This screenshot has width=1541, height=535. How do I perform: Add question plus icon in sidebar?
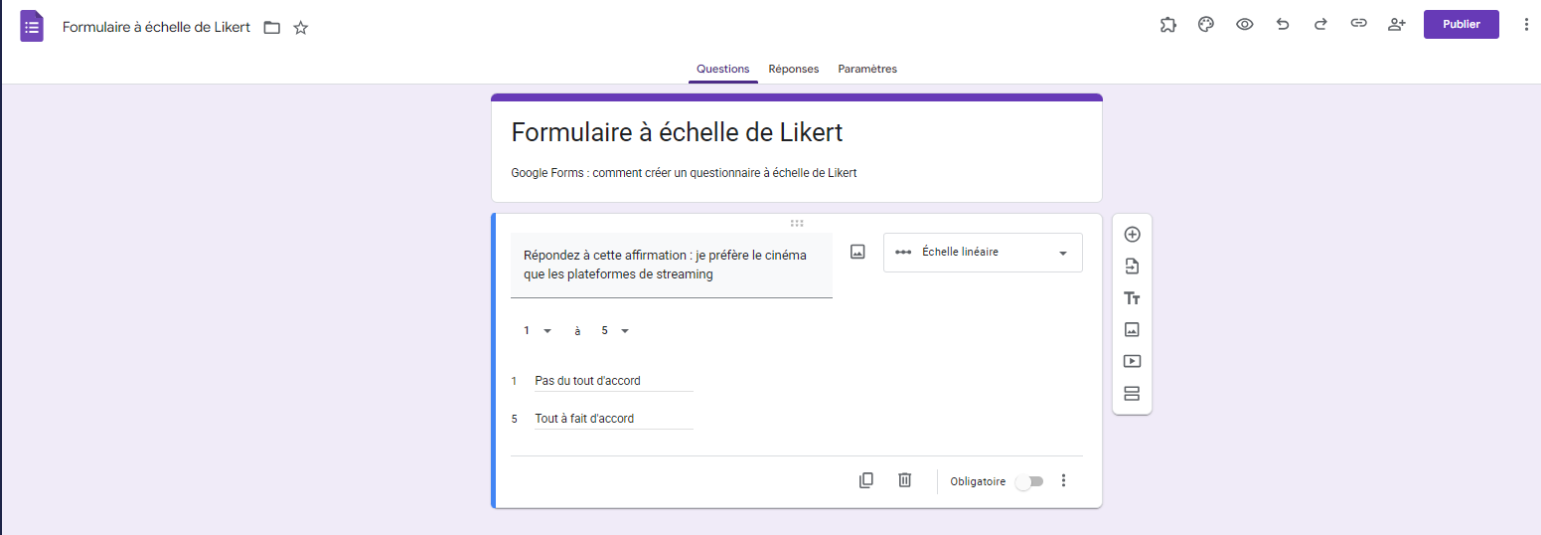[x=1132, y=234]
